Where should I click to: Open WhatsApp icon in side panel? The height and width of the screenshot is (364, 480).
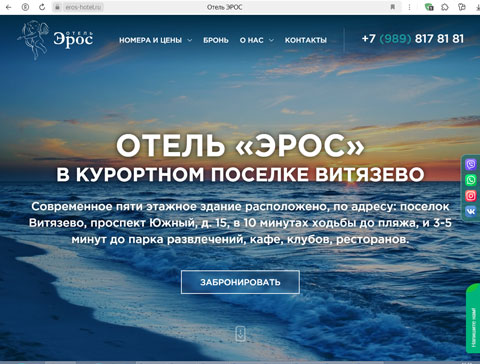pyautogui.click(x=471, y=180)
